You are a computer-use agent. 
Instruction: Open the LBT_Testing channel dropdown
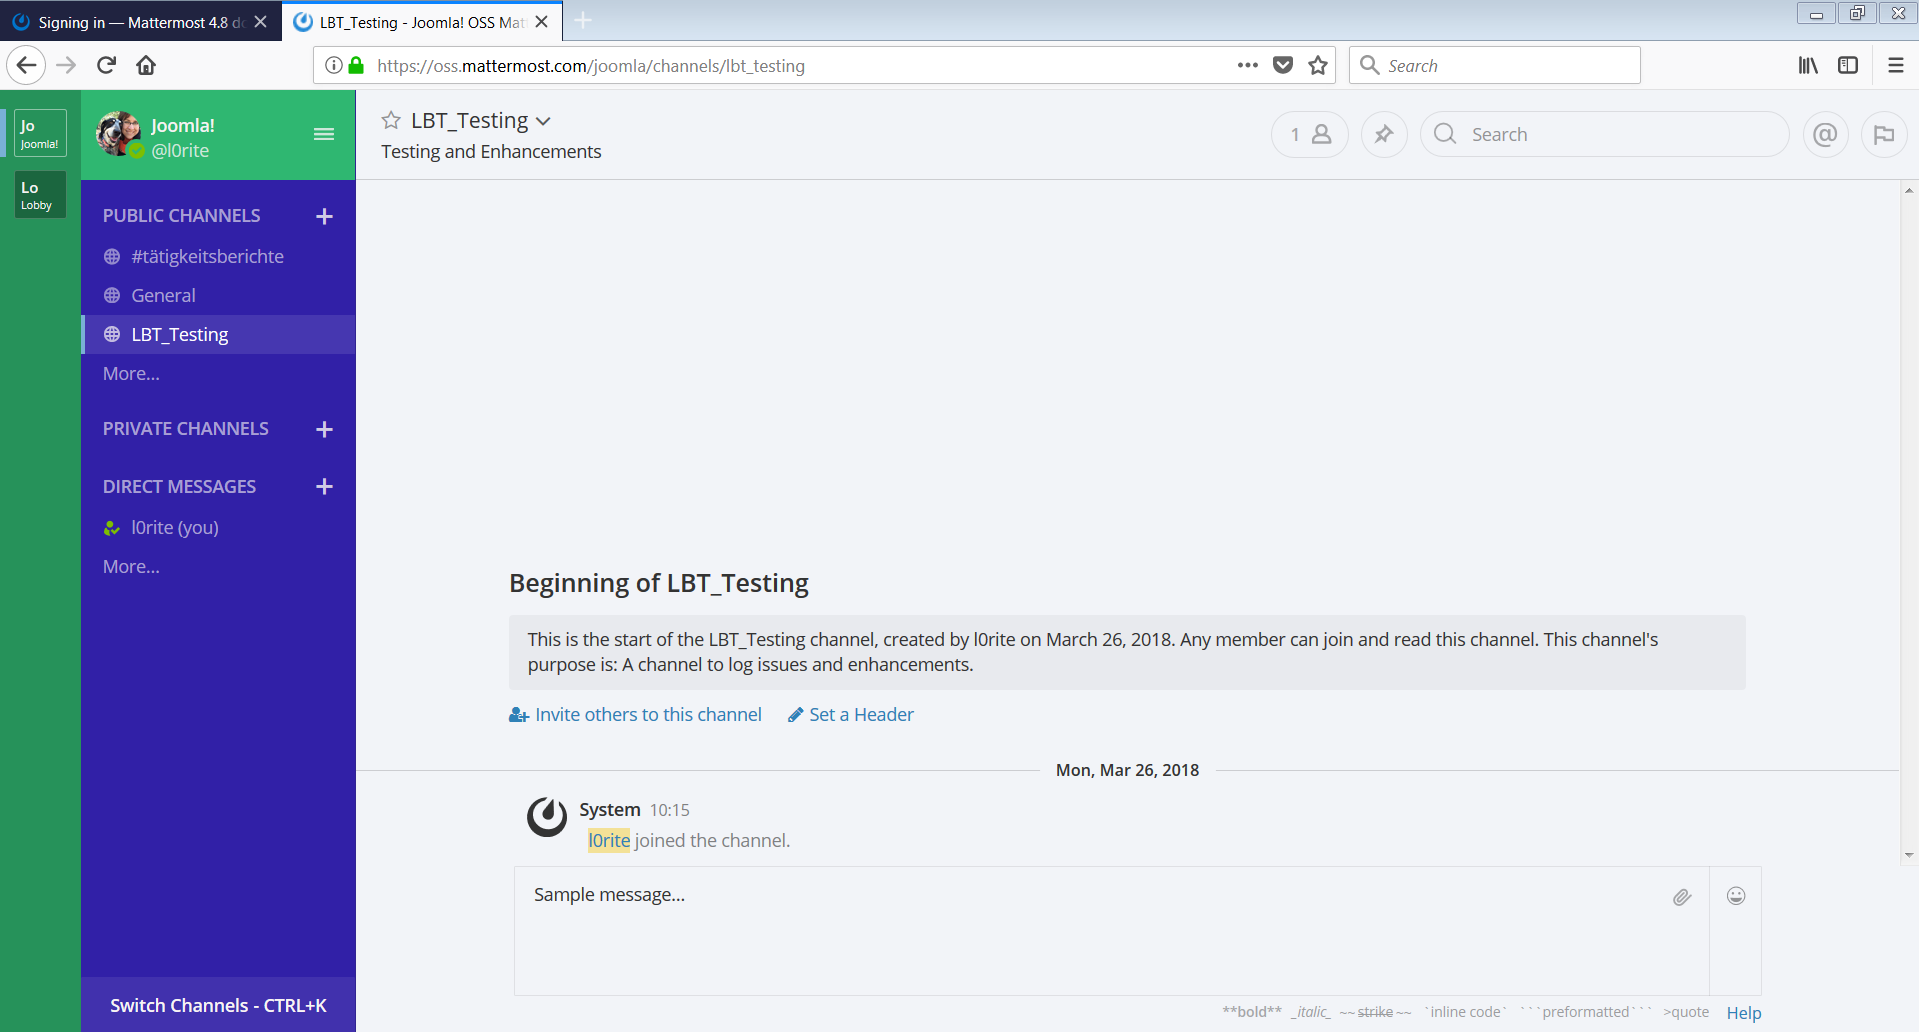[x=544, y=120]
